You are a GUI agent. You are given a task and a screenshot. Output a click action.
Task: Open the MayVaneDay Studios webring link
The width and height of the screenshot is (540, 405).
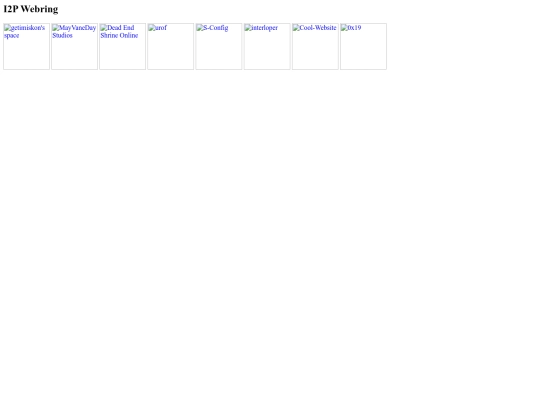pos(74,46)
